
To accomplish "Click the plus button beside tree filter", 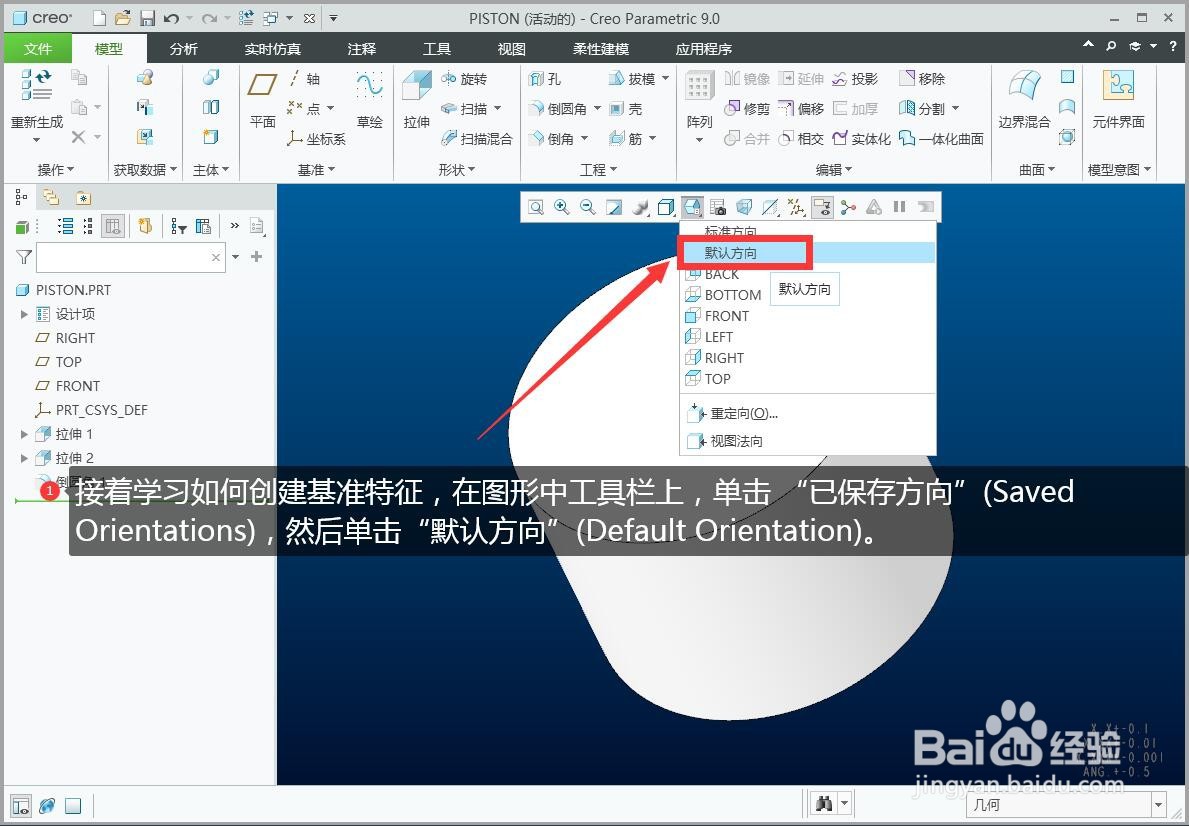I will click(x=257, y=257).
